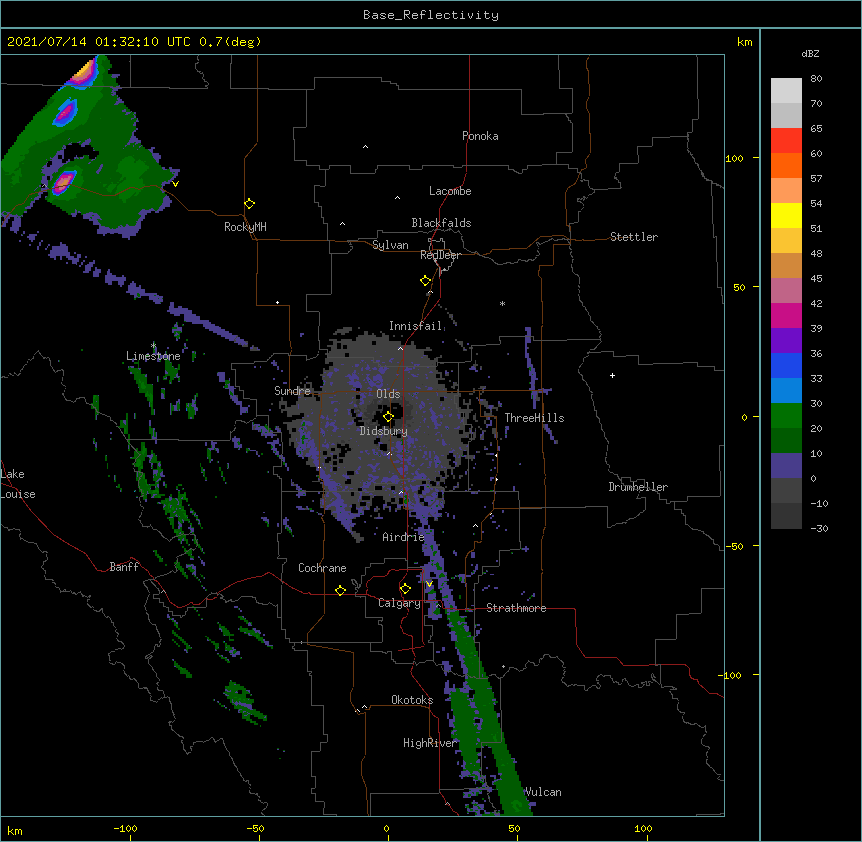Click the km unit label at bottom left
Screen dimensions: 862x842
(15, 830)
